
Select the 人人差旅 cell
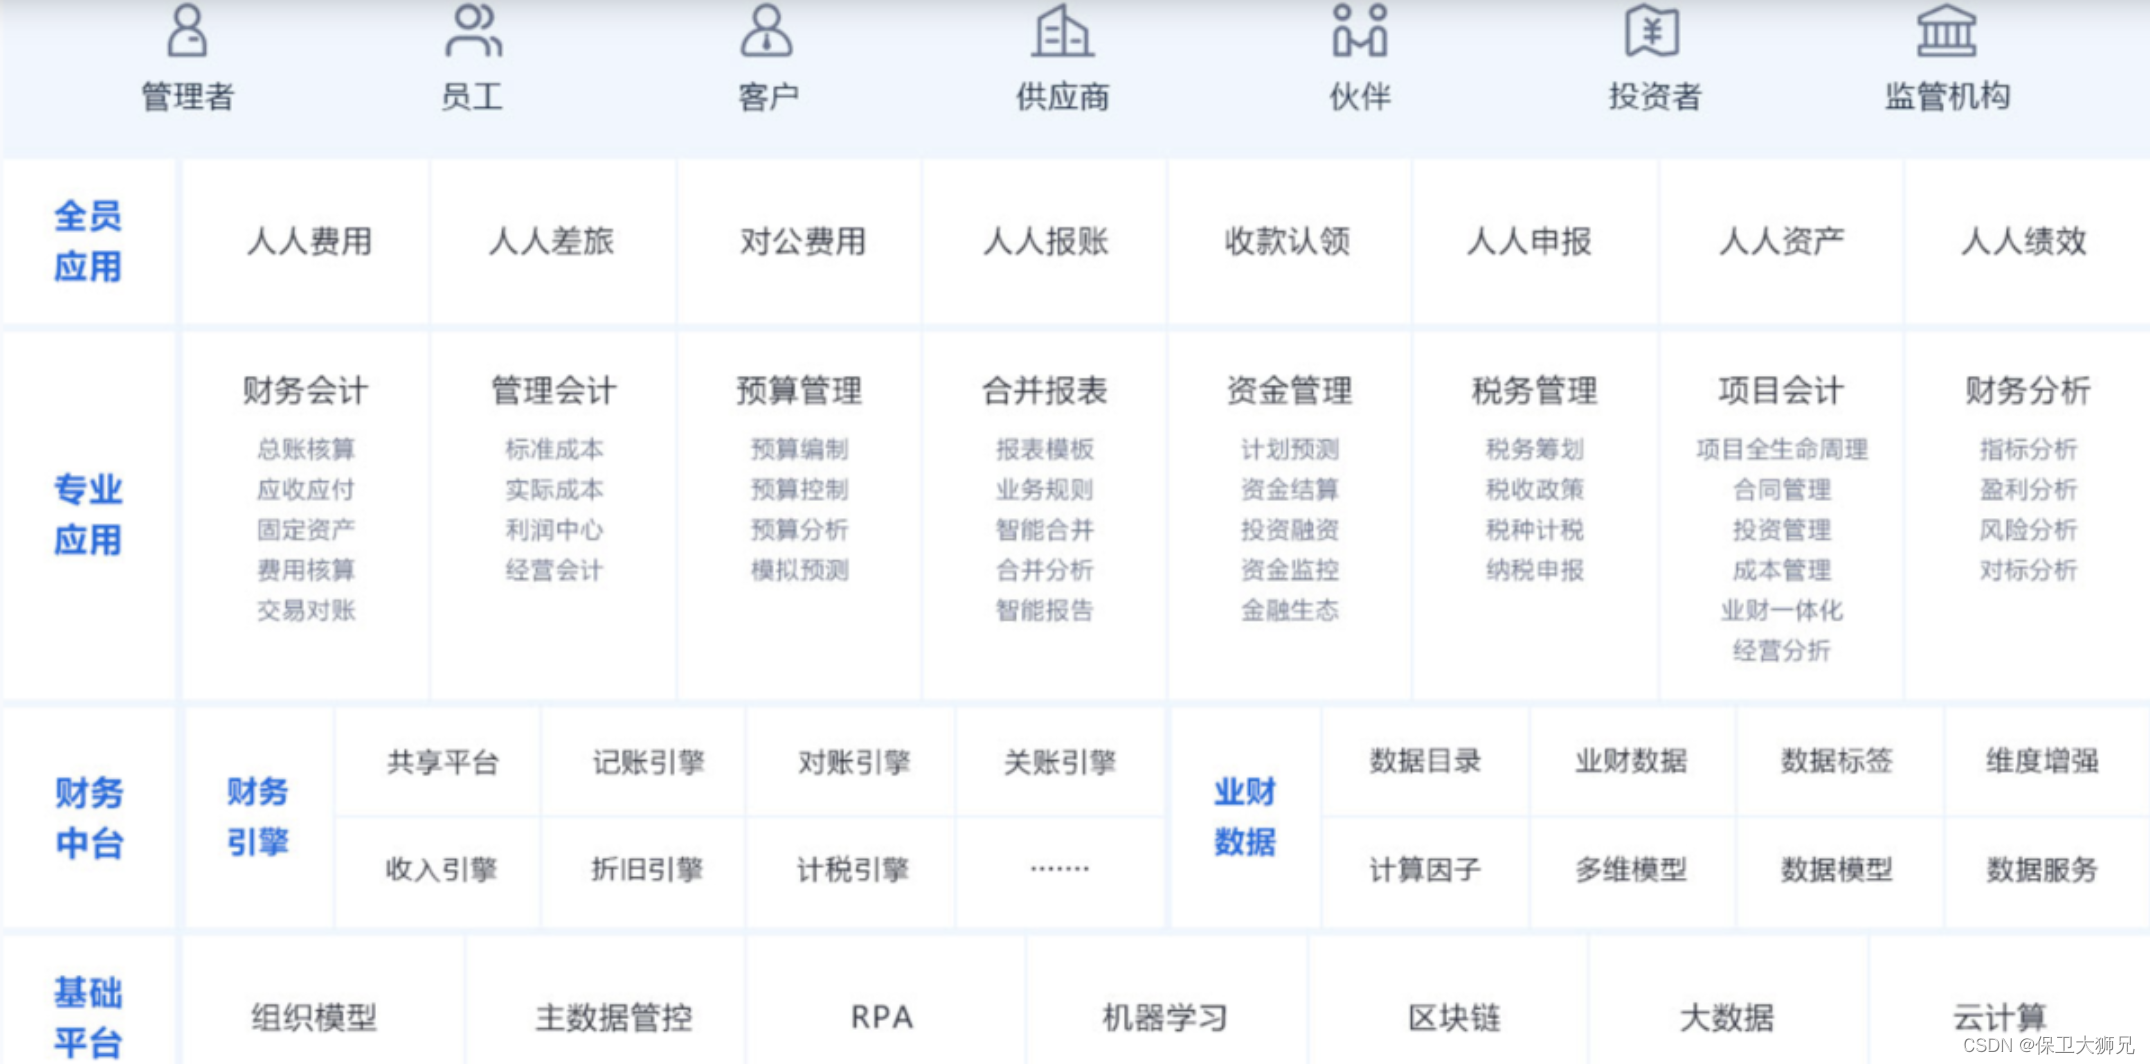tap(553, 242)
